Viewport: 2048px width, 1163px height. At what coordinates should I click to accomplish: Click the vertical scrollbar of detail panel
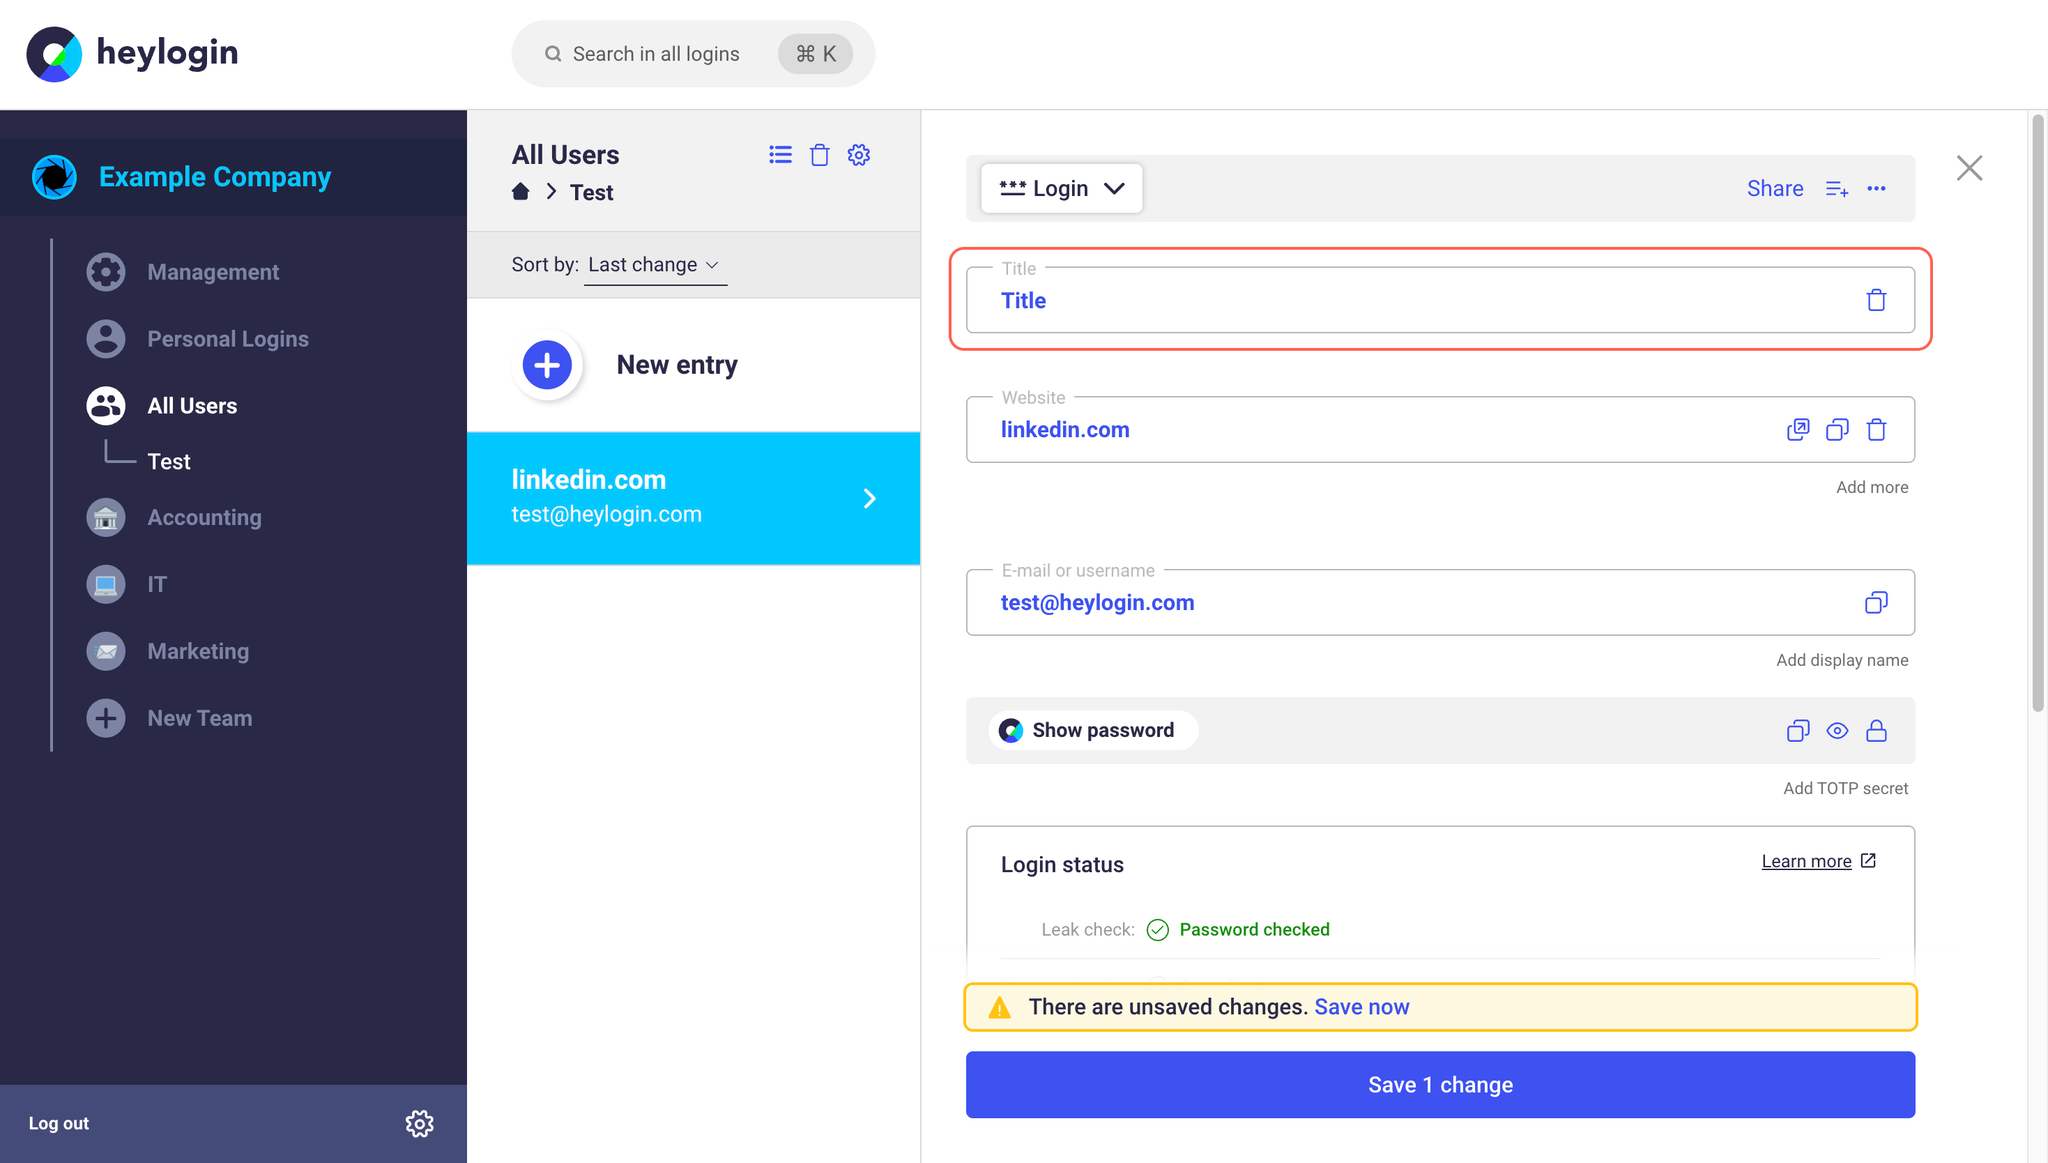coord(2037,415)
